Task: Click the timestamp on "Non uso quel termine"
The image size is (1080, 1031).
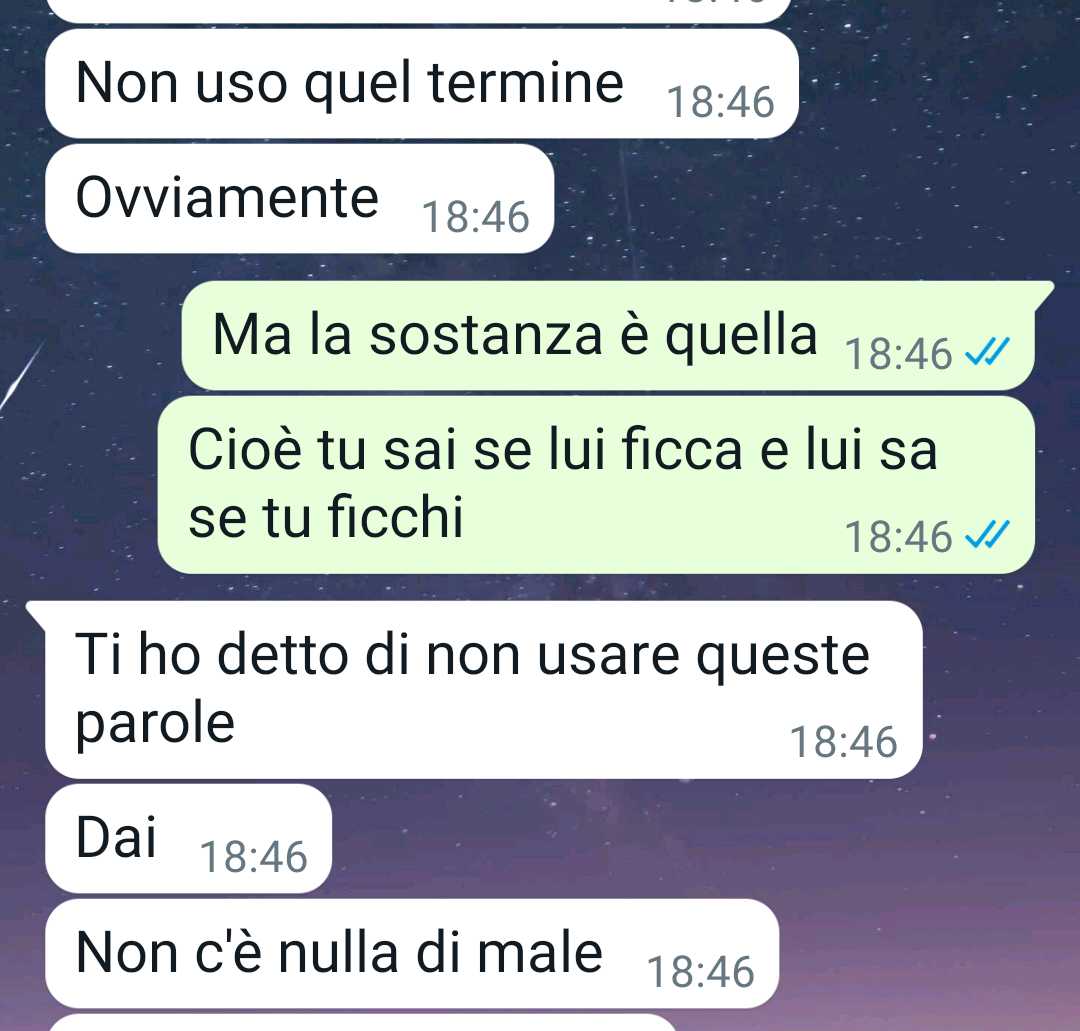Action: (720, 102)
